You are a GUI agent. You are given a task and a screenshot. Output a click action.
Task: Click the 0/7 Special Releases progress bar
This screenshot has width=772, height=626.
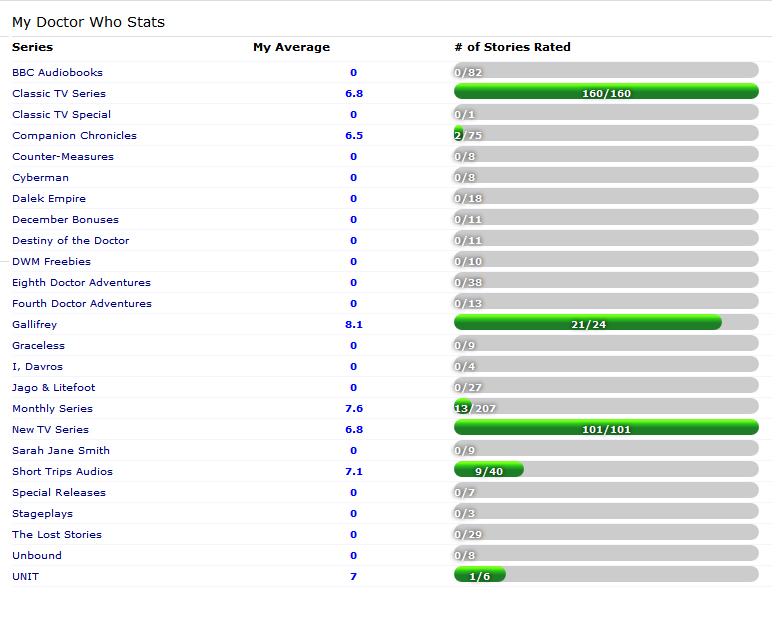pos(606,491)
